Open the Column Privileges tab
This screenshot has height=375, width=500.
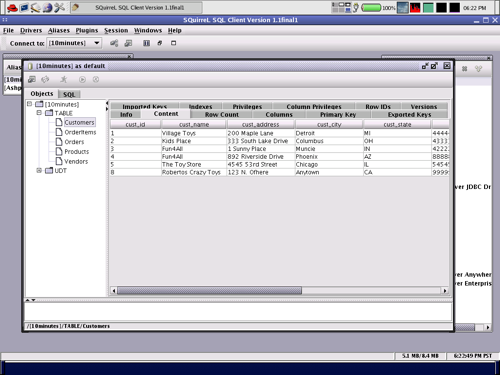(314, 106)
